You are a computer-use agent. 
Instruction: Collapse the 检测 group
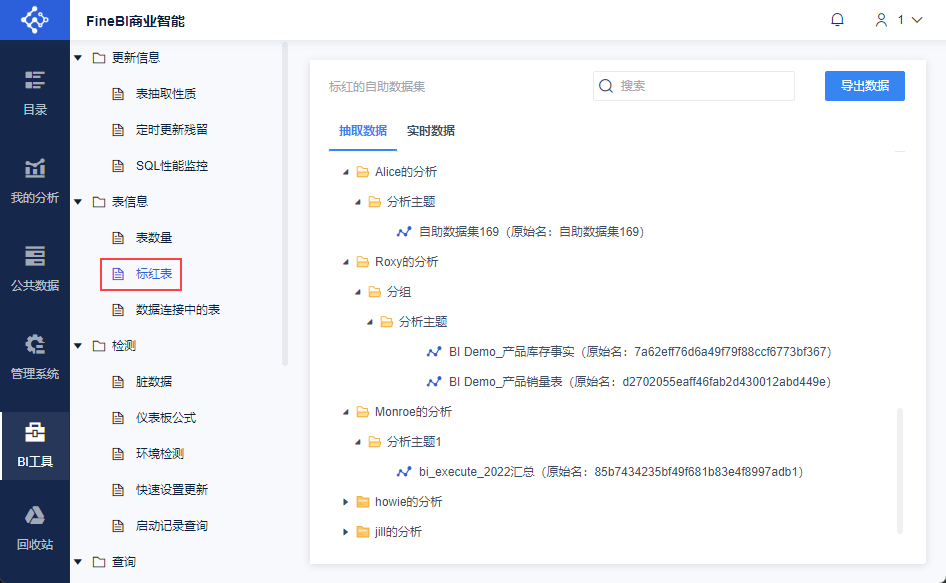78,346
